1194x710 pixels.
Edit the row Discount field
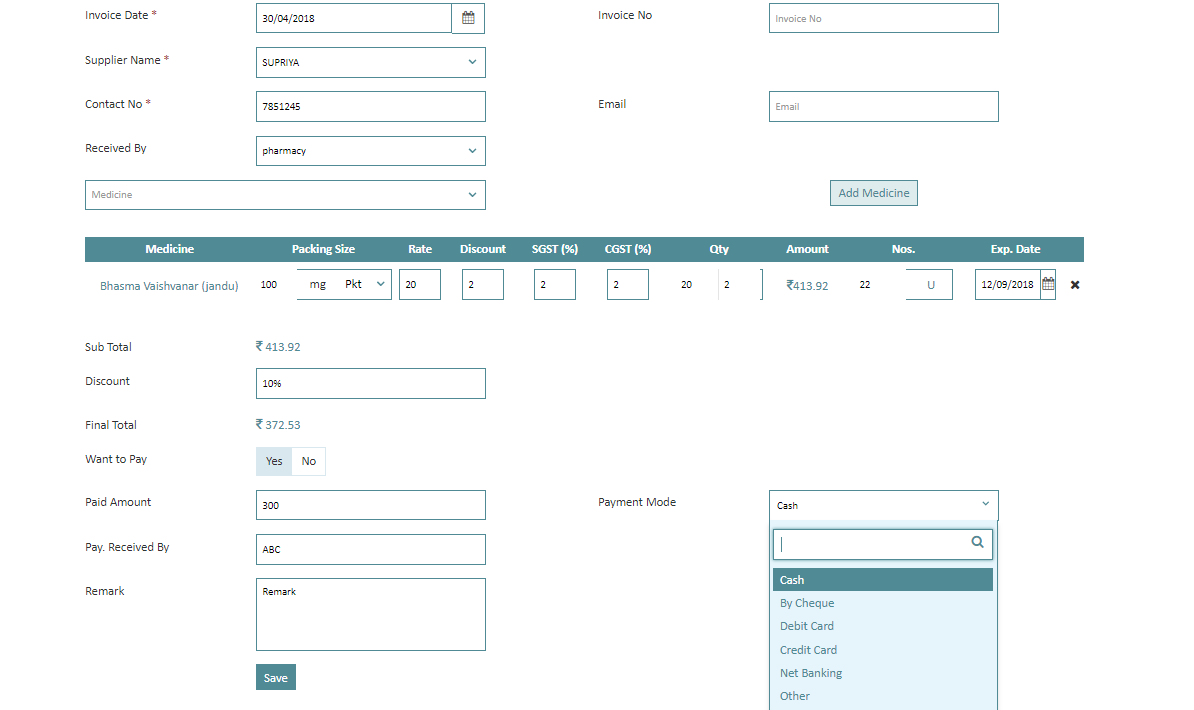(483, 284)
